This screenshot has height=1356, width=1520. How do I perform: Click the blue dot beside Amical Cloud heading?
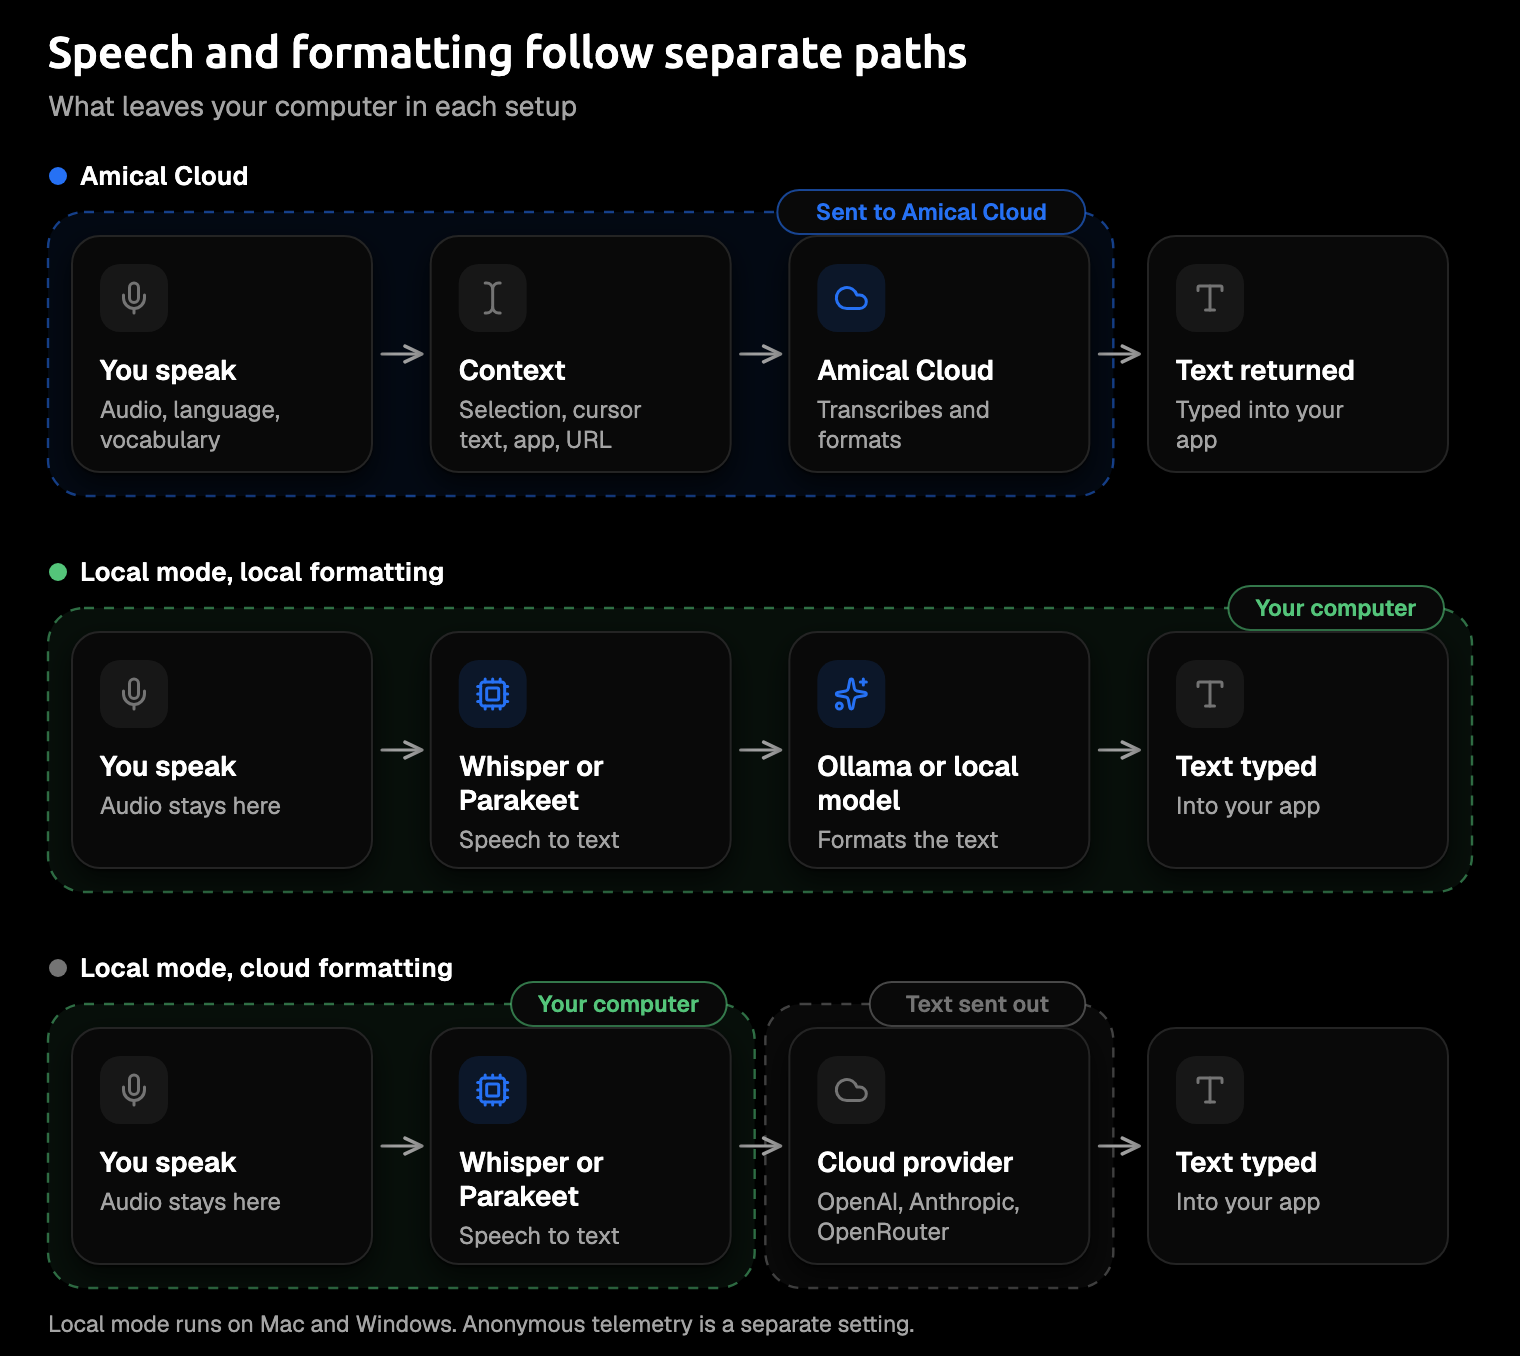[58, 176]
